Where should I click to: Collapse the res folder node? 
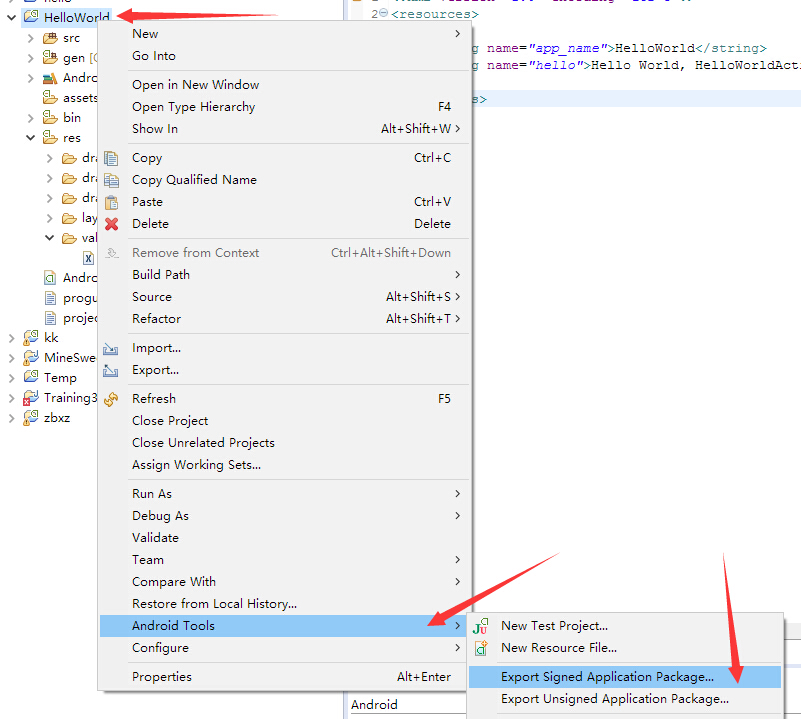[x=31, y=138]
